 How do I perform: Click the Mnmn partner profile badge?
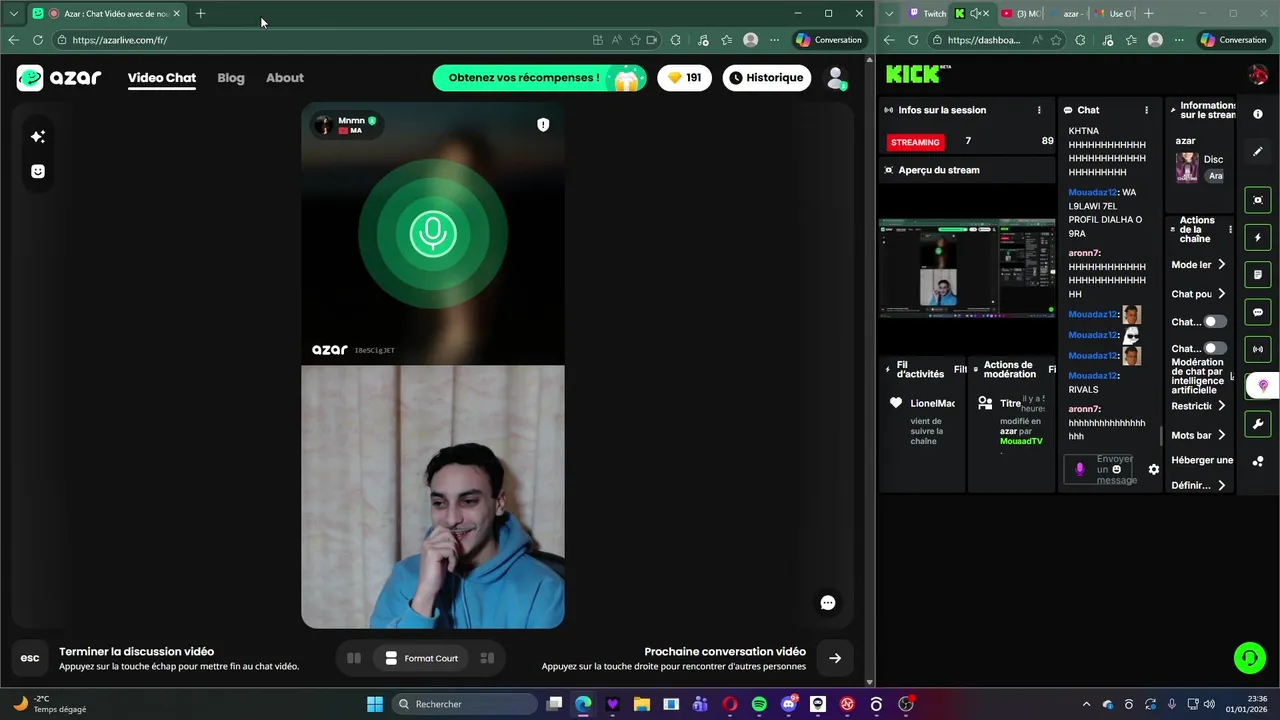click(344, 125)
